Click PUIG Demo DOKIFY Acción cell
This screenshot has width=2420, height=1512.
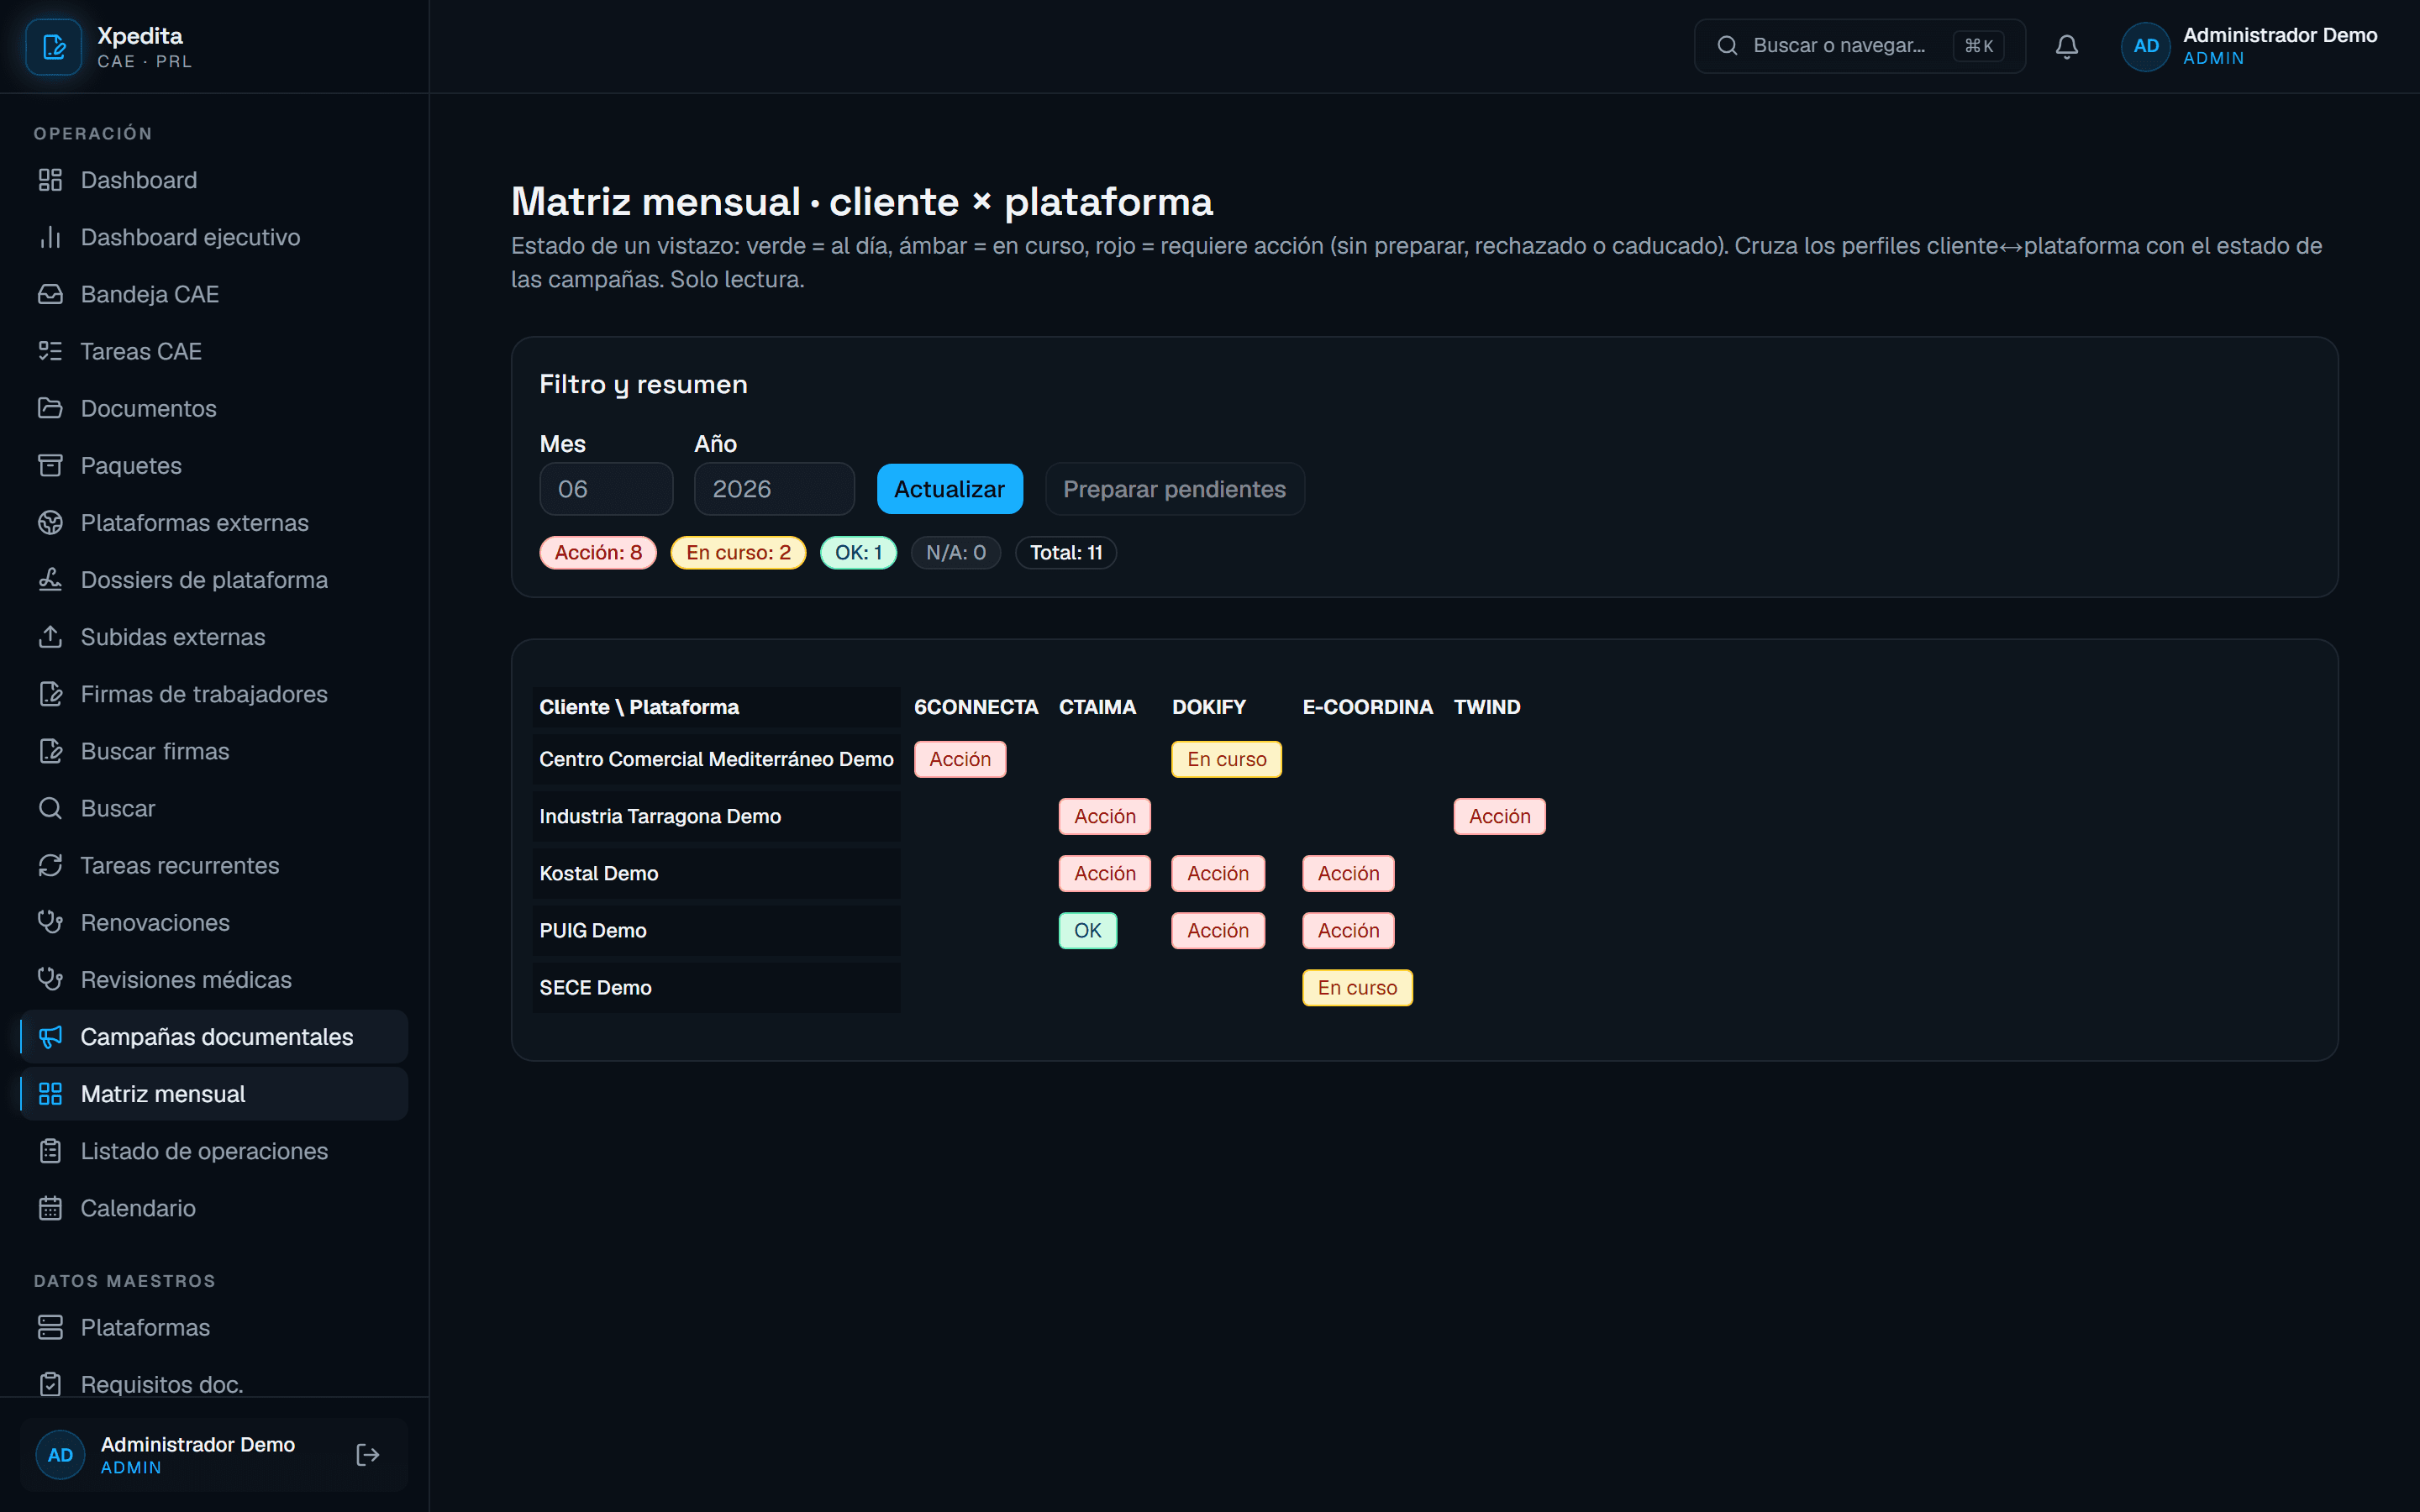1217,930
